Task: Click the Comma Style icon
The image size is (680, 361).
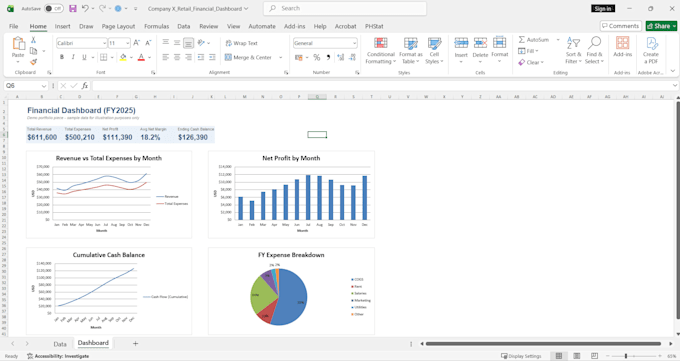Action: (328, 57)
